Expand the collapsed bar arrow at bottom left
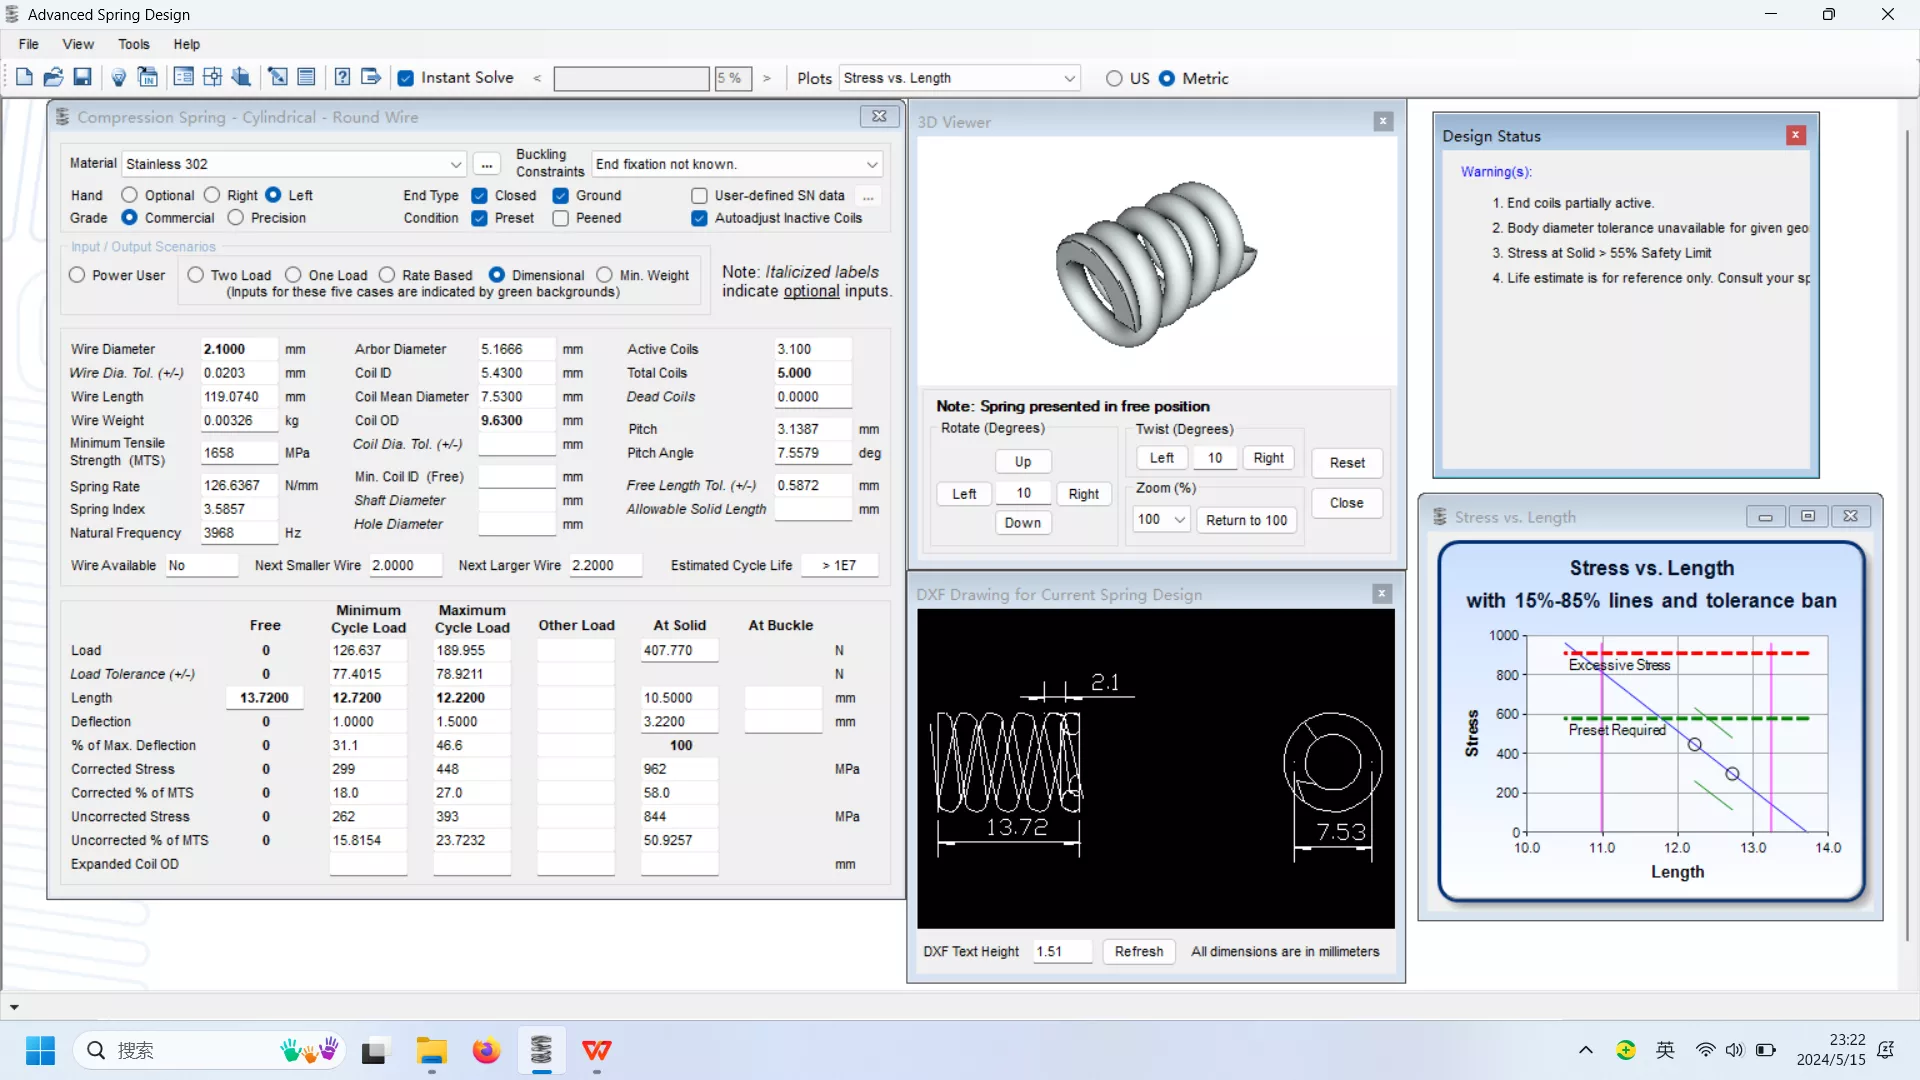Screen dimensions: 1920x1080 (14, 1007)
